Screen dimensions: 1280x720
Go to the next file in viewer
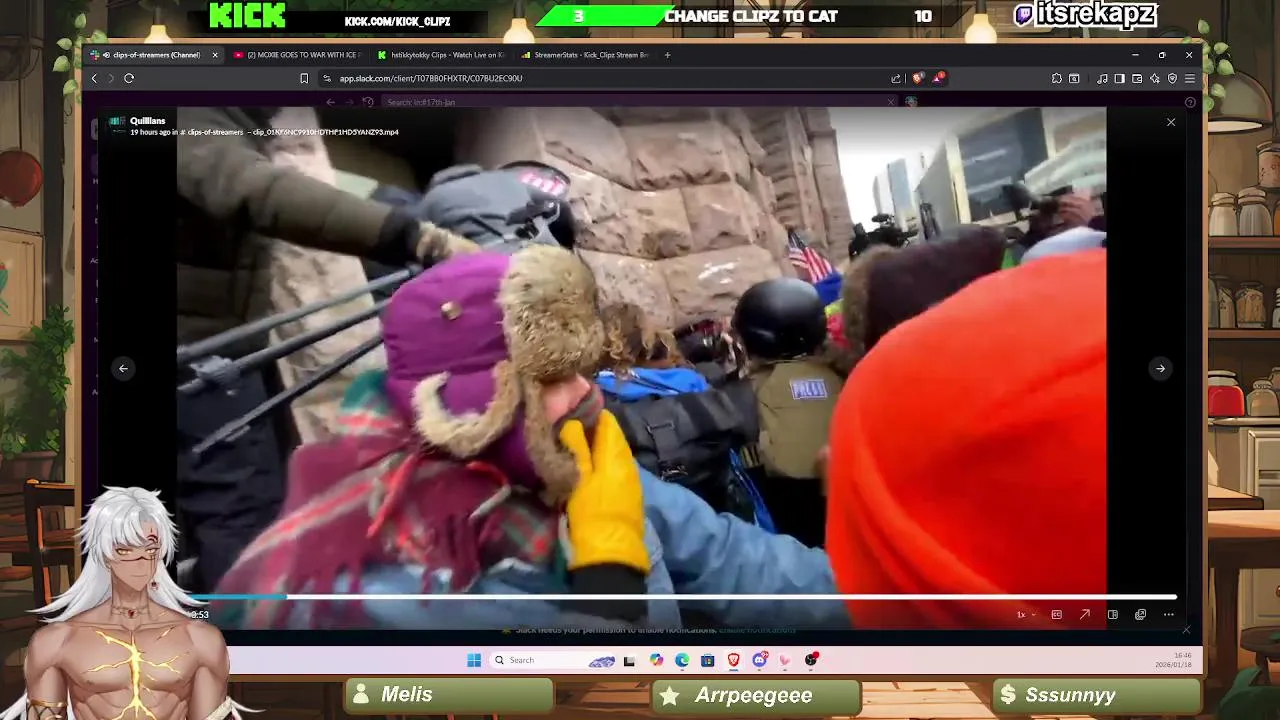[x=1160, y=368]
